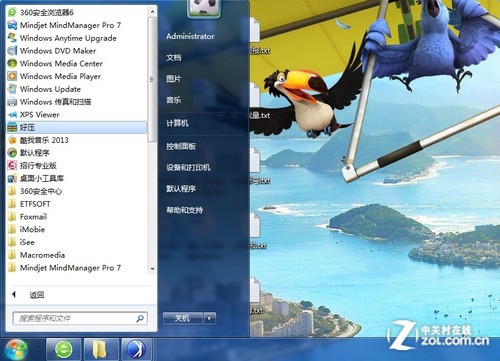500x361 pixels.
Task: Click the Windows Start orb
Action: click(x=16, y=350)
